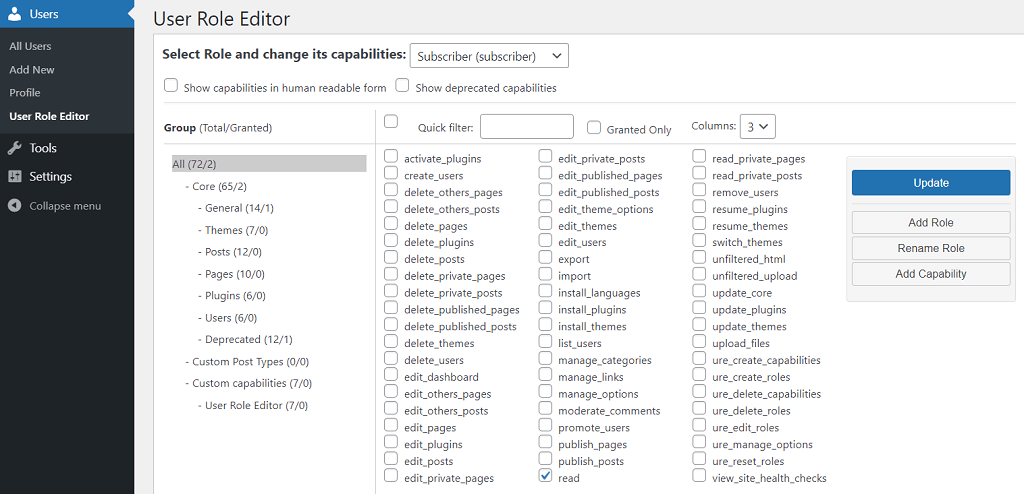Click the promote_users label
Image resolution: width=1024 pixels, height=494 pixels.
tap(594, 428)
